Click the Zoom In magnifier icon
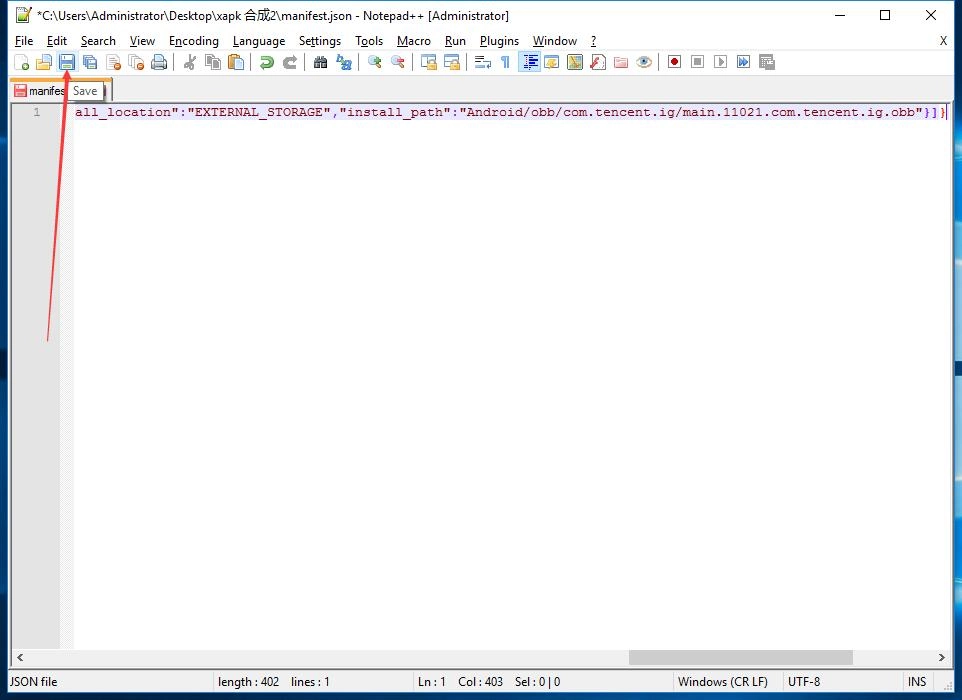The image size is (962, 700). [375, 62]
